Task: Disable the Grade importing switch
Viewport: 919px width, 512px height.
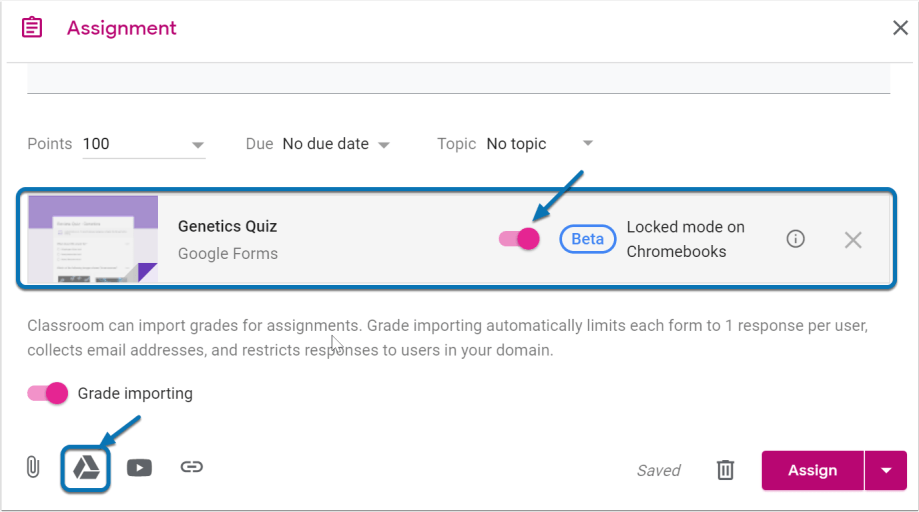Action: tap(48, 393)
